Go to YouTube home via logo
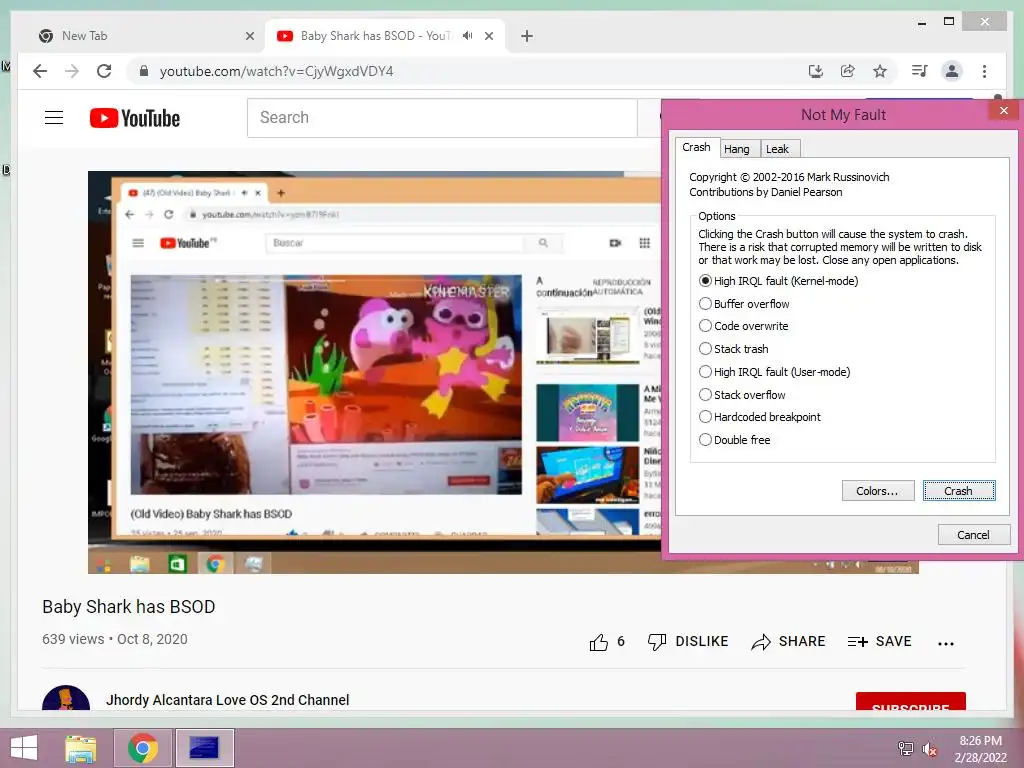Image resolution: width=1024 pixels, height=768 pixels. (135, 118)
